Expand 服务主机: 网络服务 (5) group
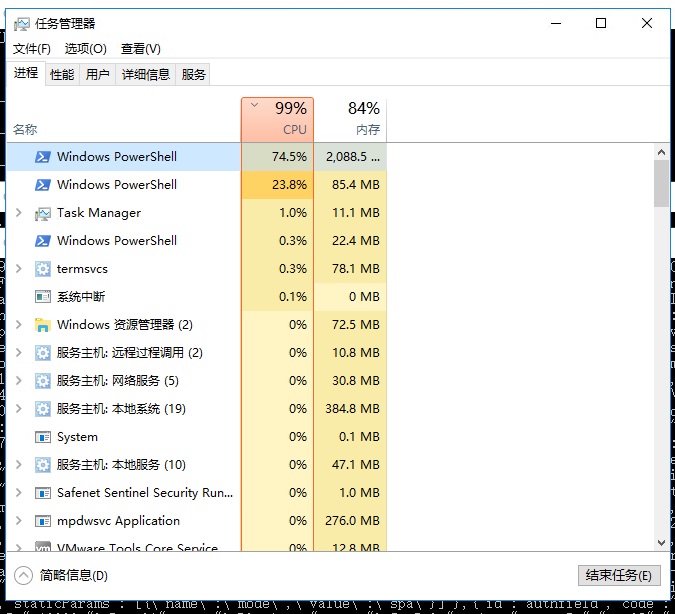The image size is (675, 614). (x=19, y=381)
